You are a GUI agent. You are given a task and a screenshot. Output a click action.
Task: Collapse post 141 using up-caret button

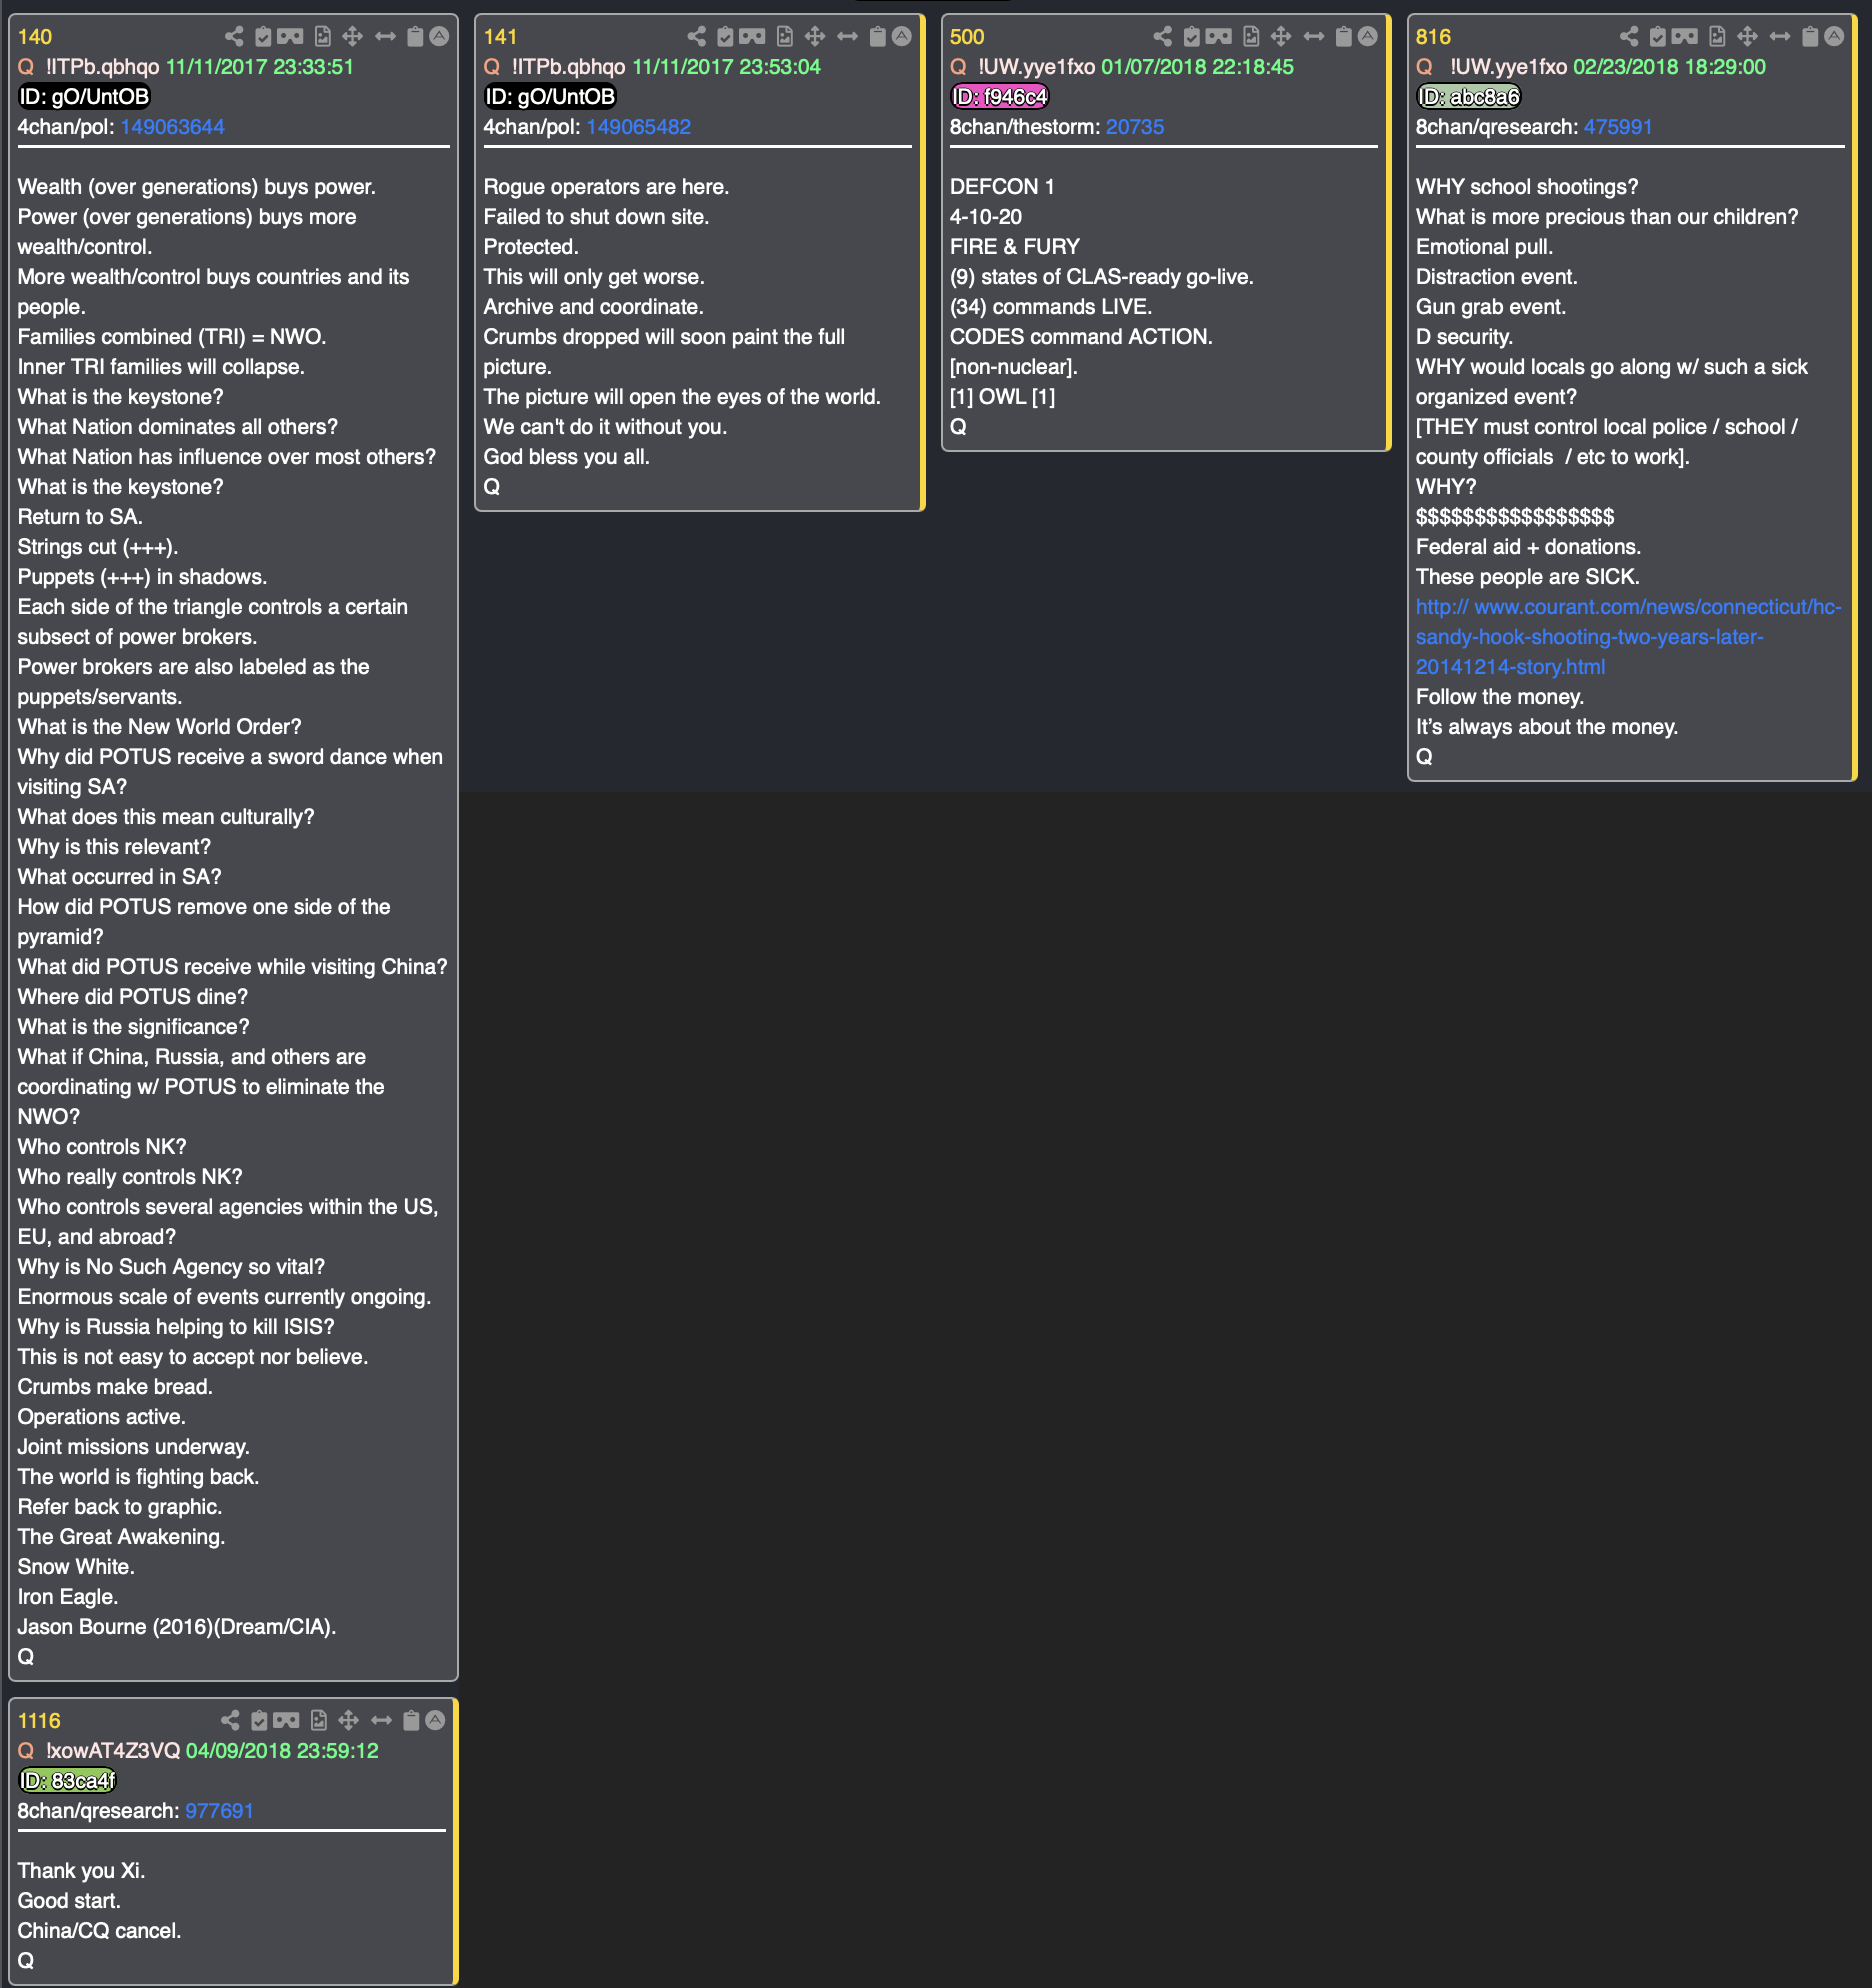[x=902, y=37]
